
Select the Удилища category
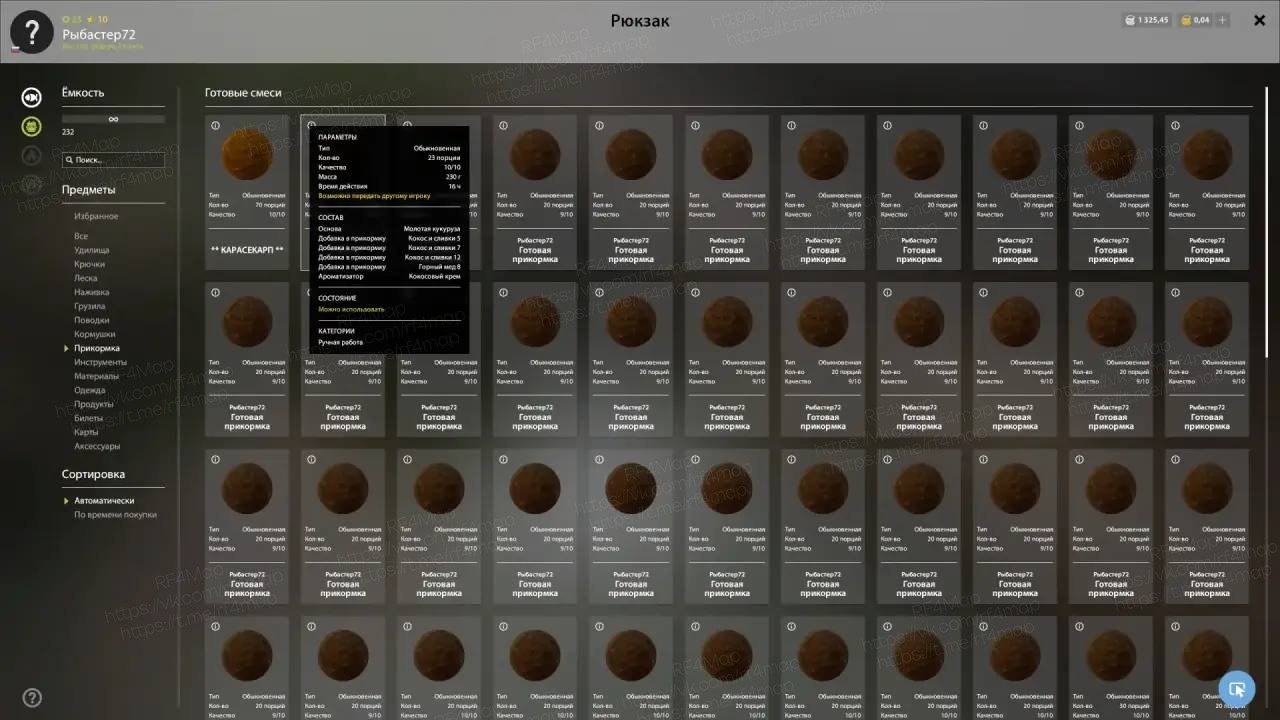92,251
